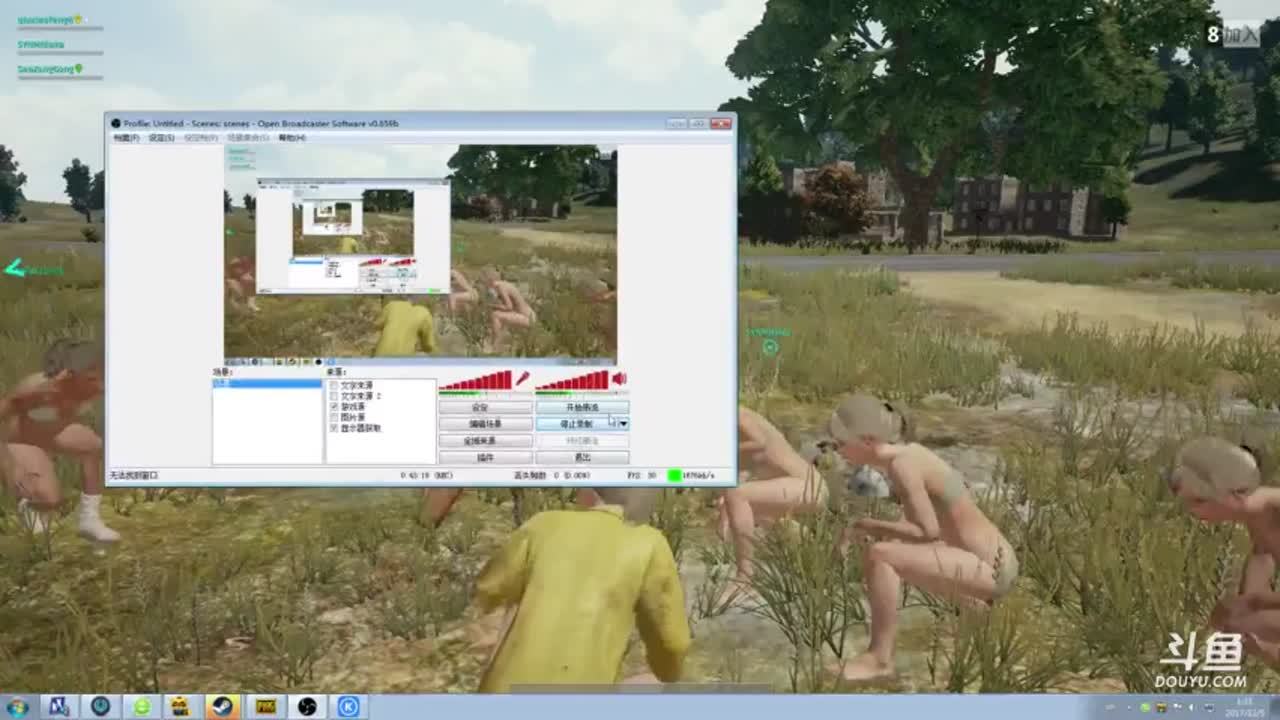Click the 编辑场景 edit scene button
This screenshot has height=720, width=1280.
[485, 424]
